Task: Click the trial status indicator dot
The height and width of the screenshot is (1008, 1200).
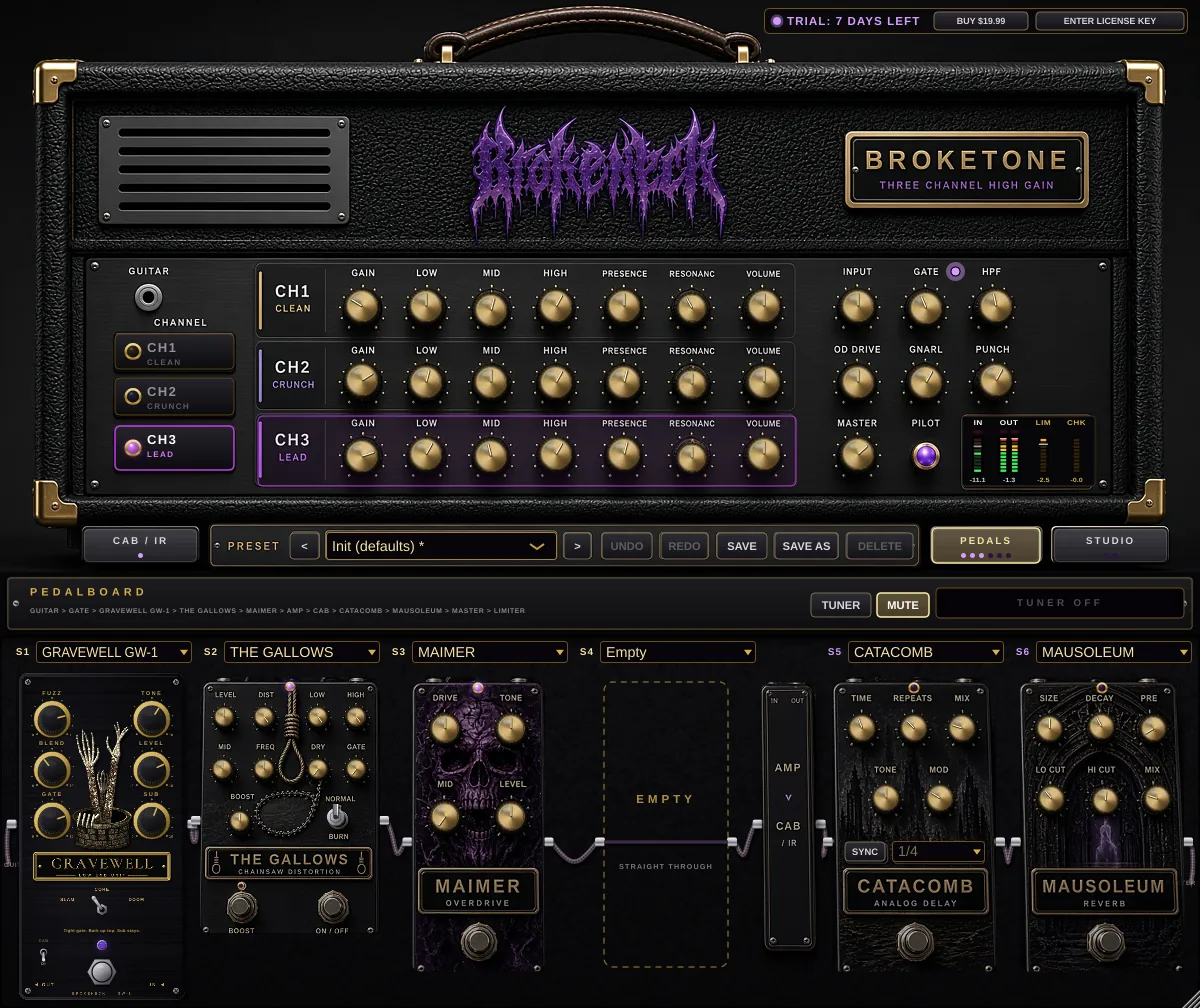Action: tap(777, 21)
